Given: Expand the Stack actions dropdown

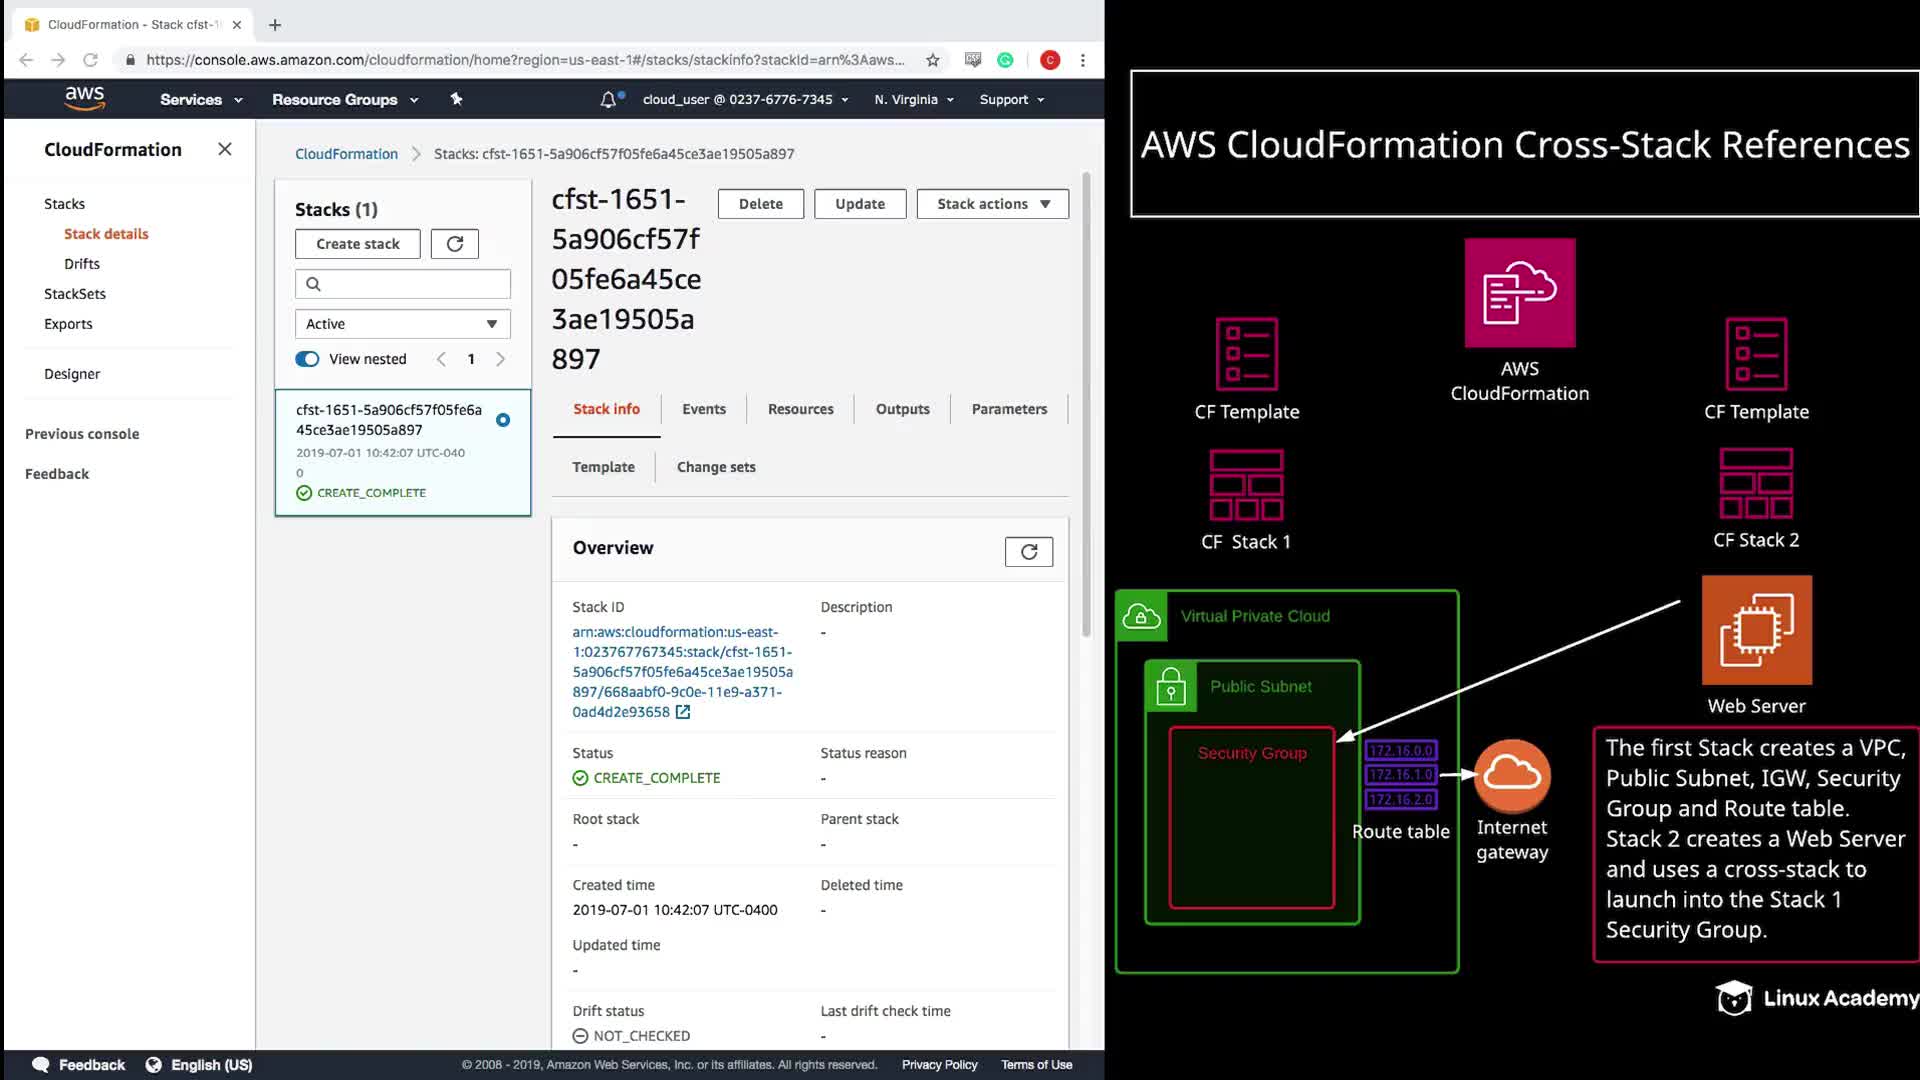Looking at the screenshot, I should pos(992,204).
